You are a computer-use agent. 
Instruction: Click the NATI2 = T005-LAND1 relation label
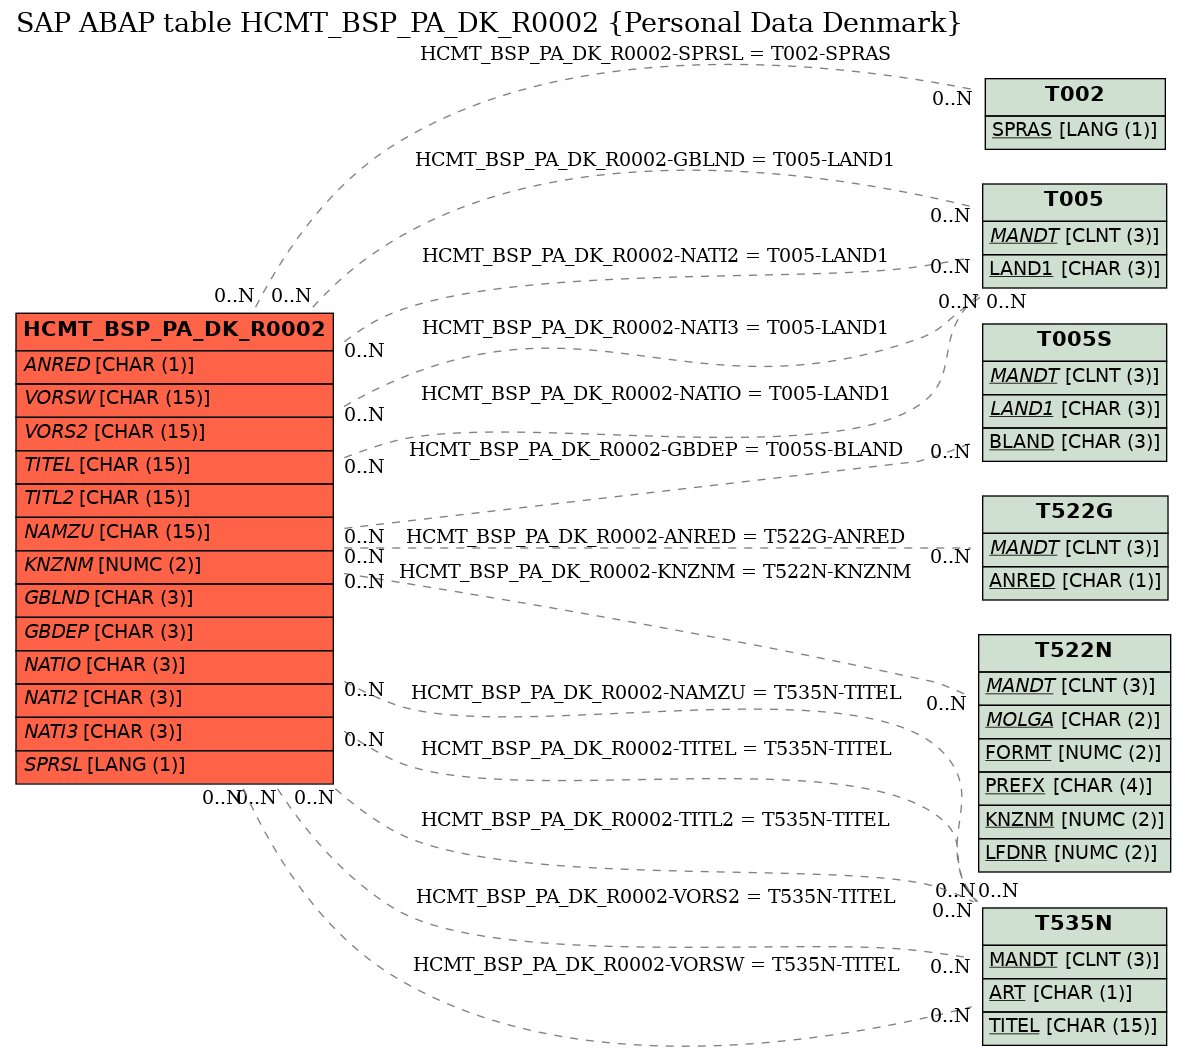pos(654,256)
